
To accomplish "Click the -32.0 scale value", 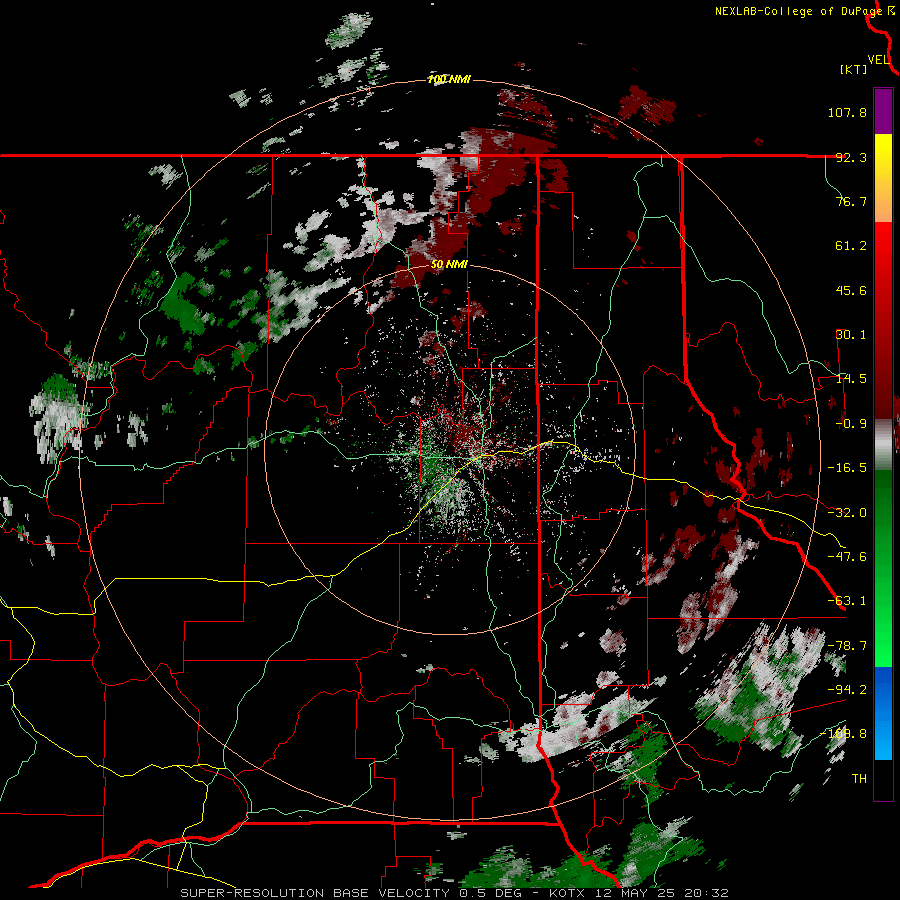I will [x=847, y=513].
